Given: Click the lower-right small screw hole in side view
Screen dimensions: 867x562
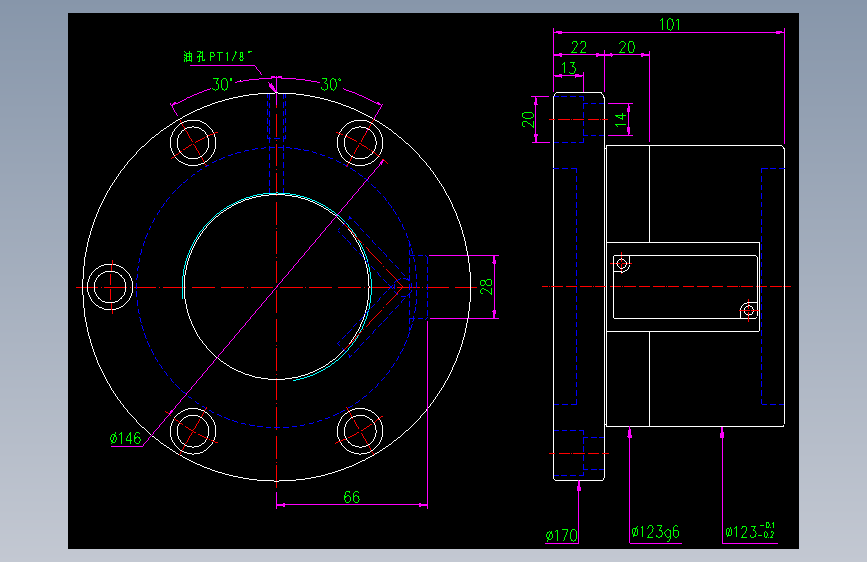Looking at the screenshot, I should [x=749, y=310].
